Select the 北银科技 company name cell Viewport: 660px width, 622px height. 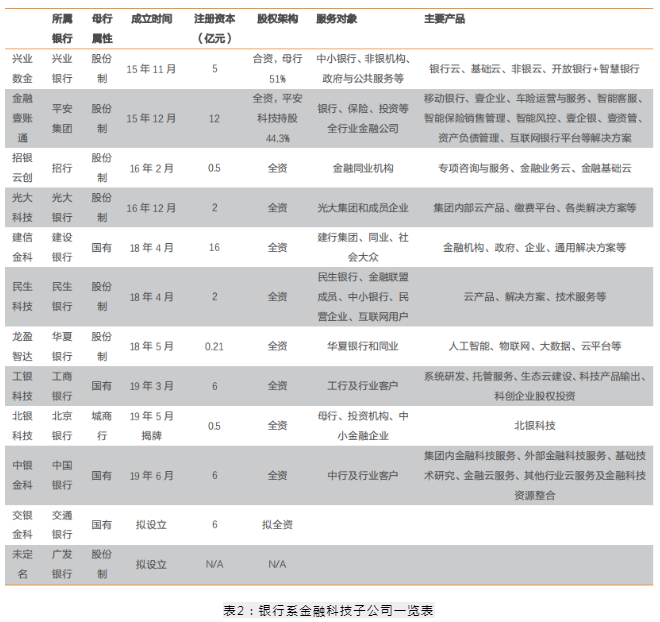tap(22, 425)
